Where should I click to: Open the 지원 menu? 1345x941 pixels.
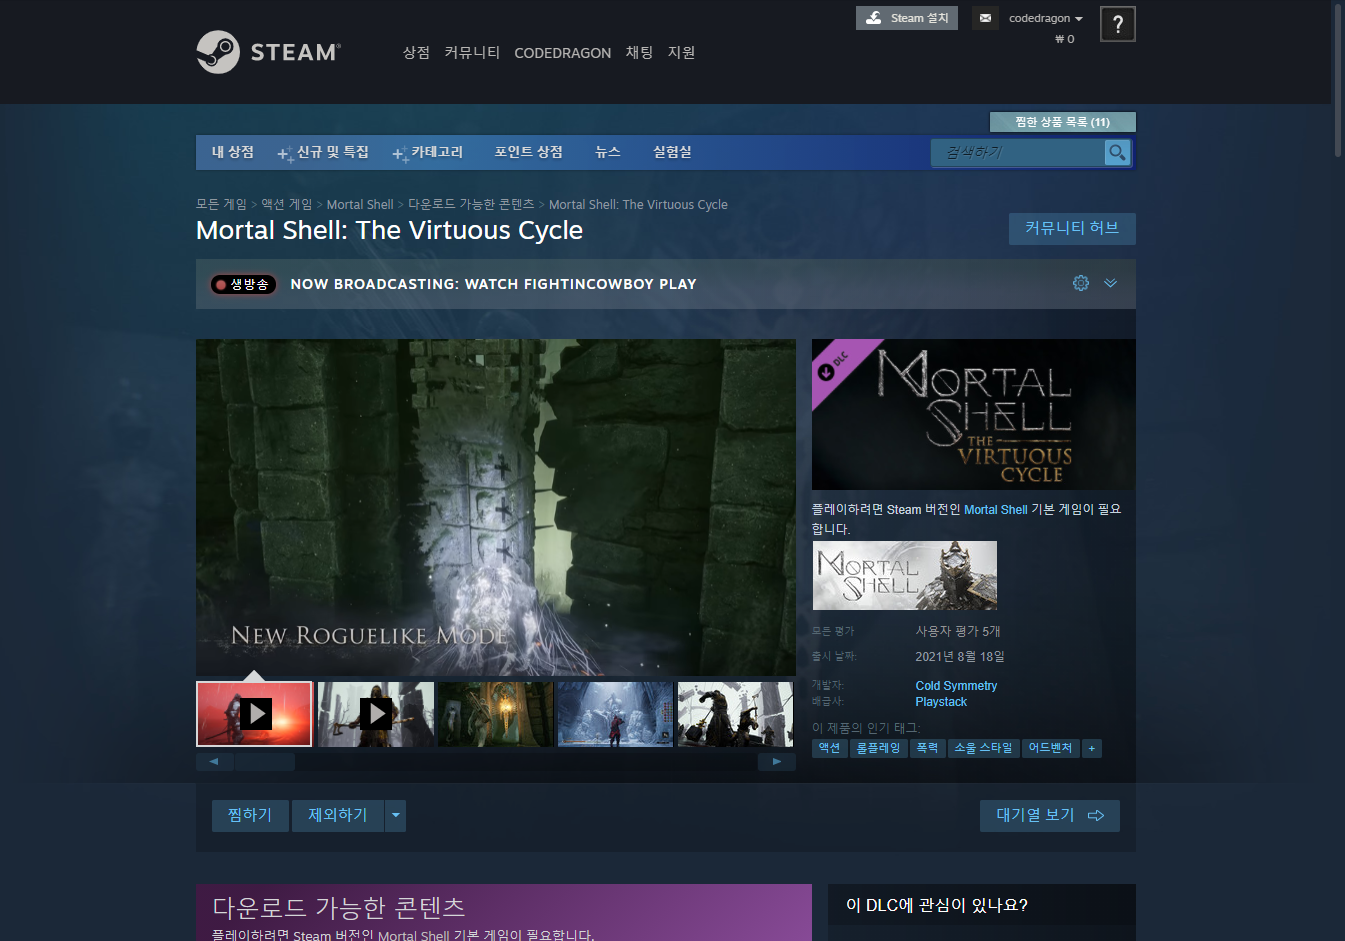tap(681, 52)
